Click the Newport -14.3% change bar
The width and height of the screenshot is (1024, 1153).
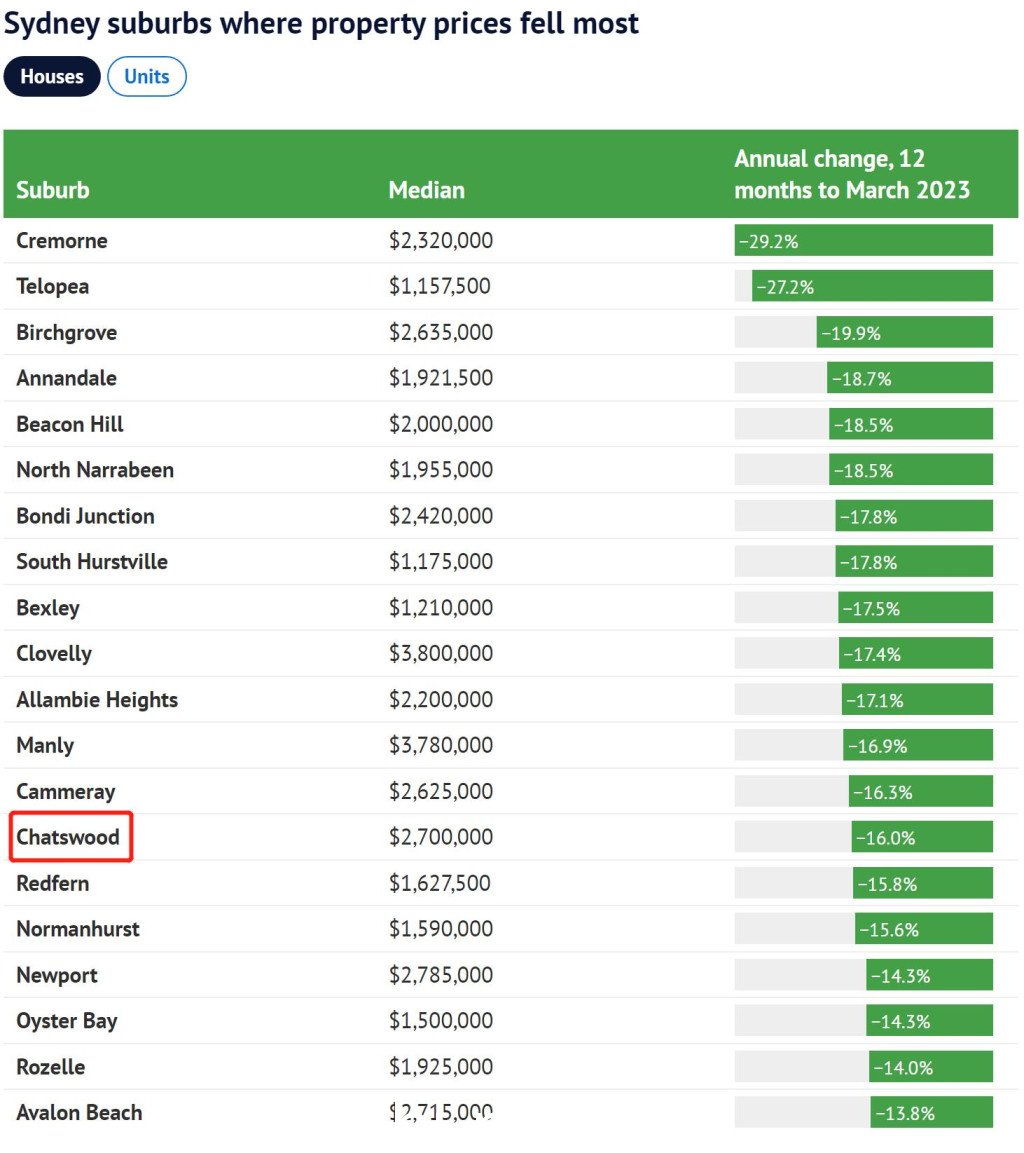point(929,975)
